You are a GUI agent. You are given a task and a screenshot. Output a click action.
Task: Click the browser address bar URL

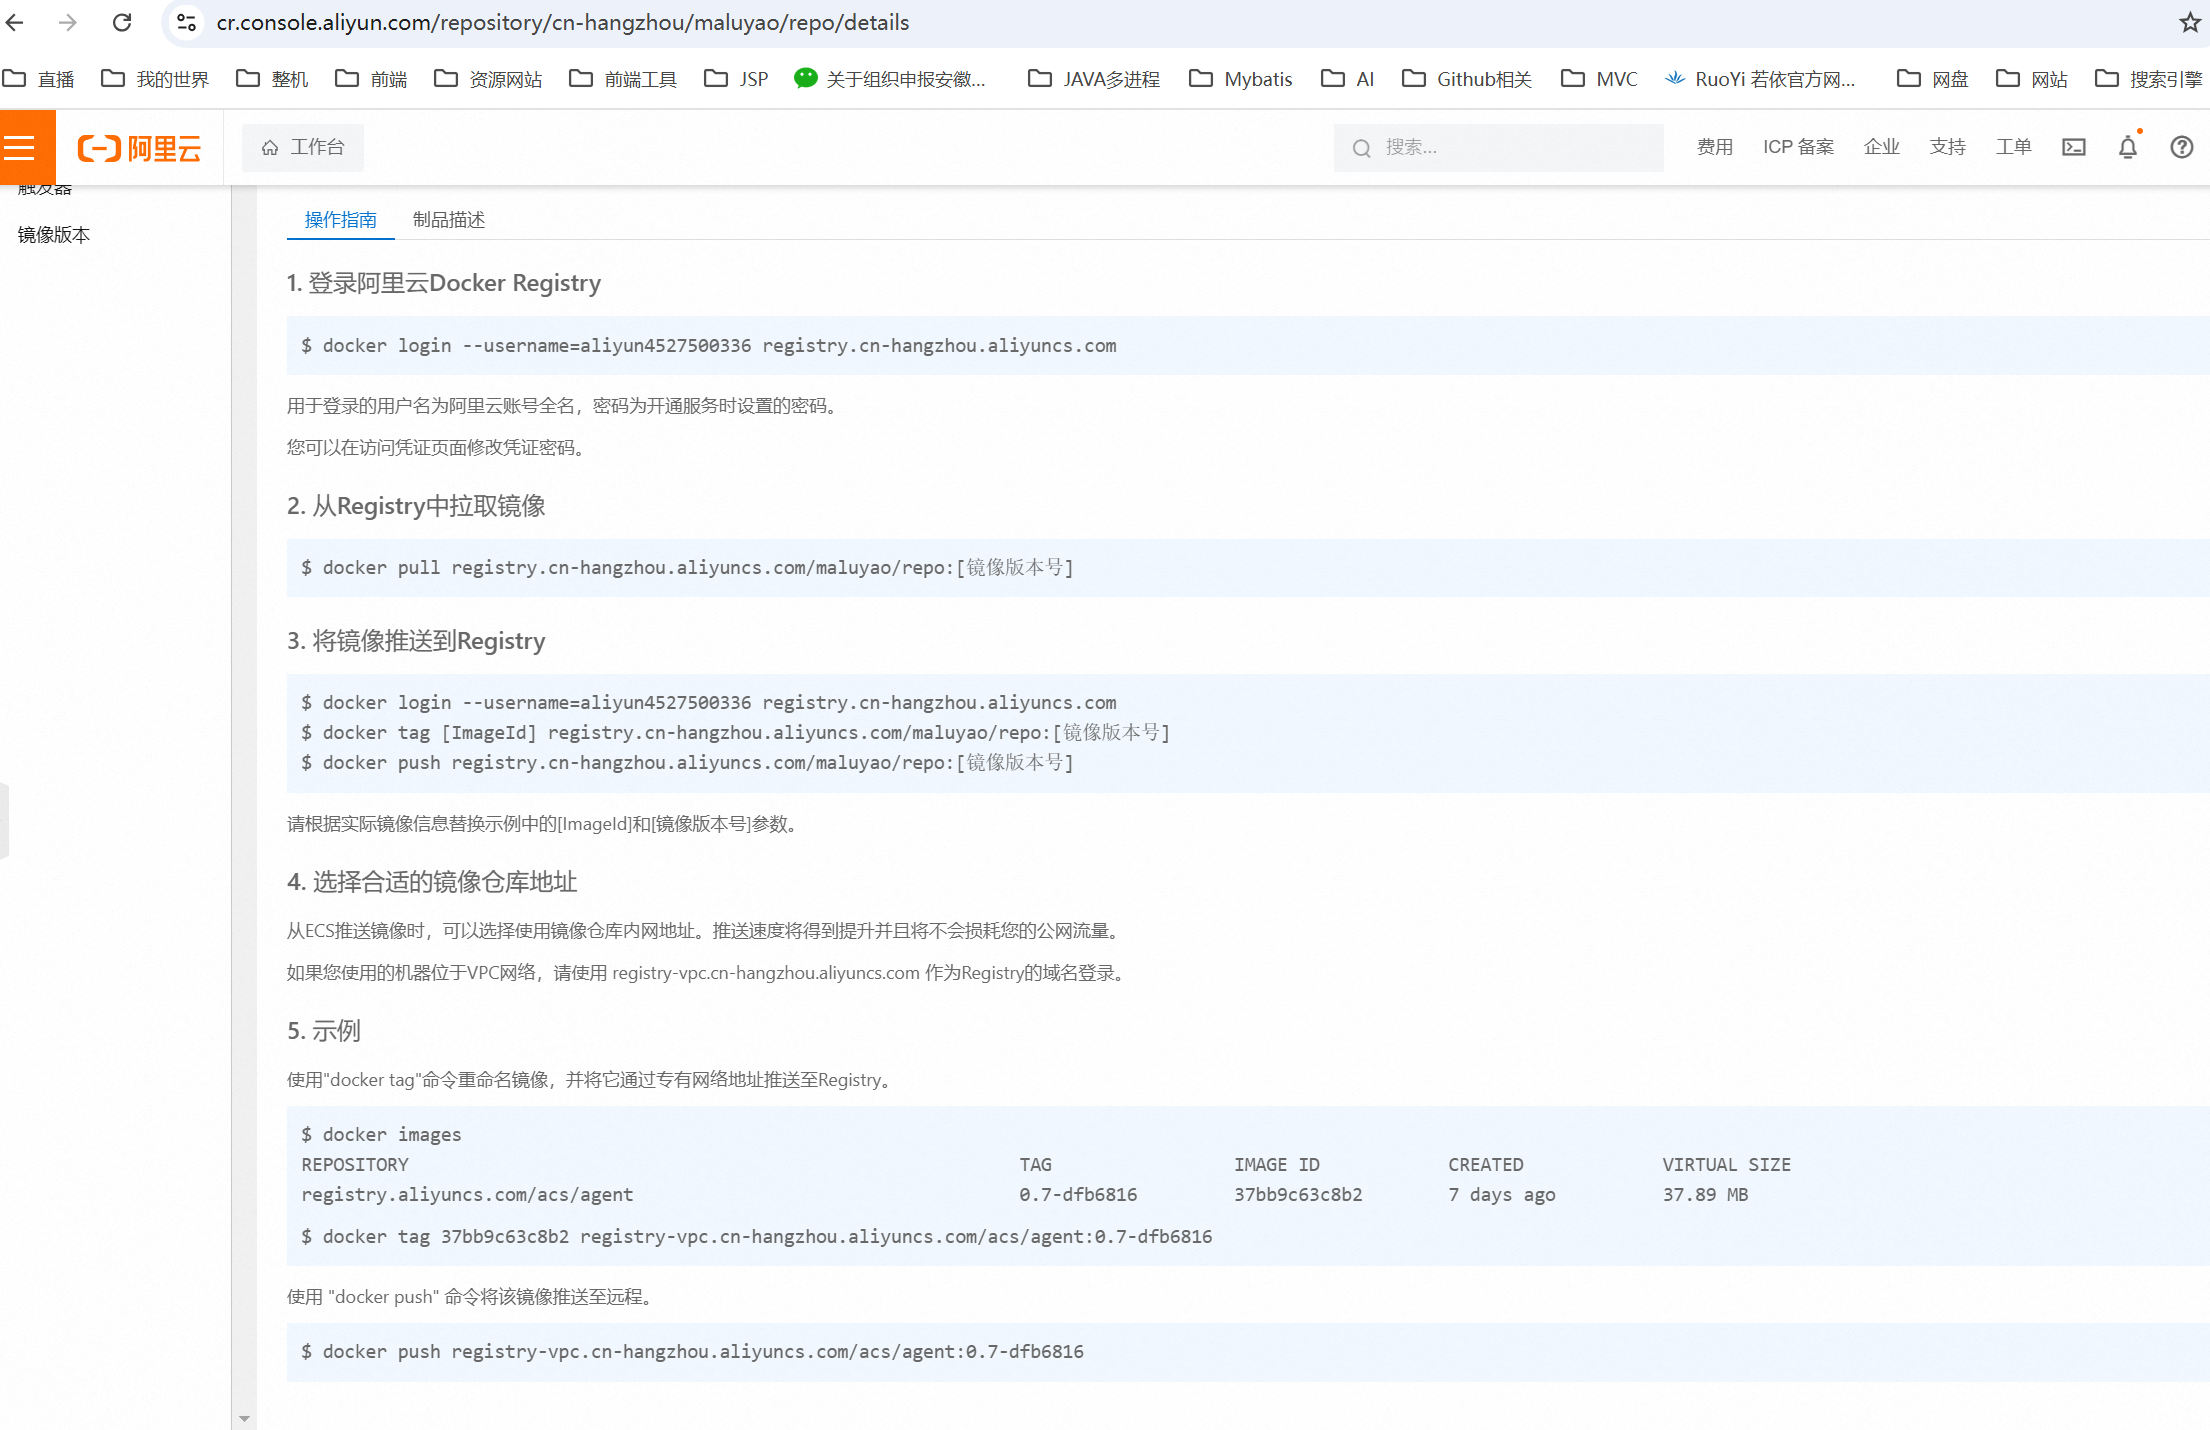pyautogui.click(x=563, y=22)
